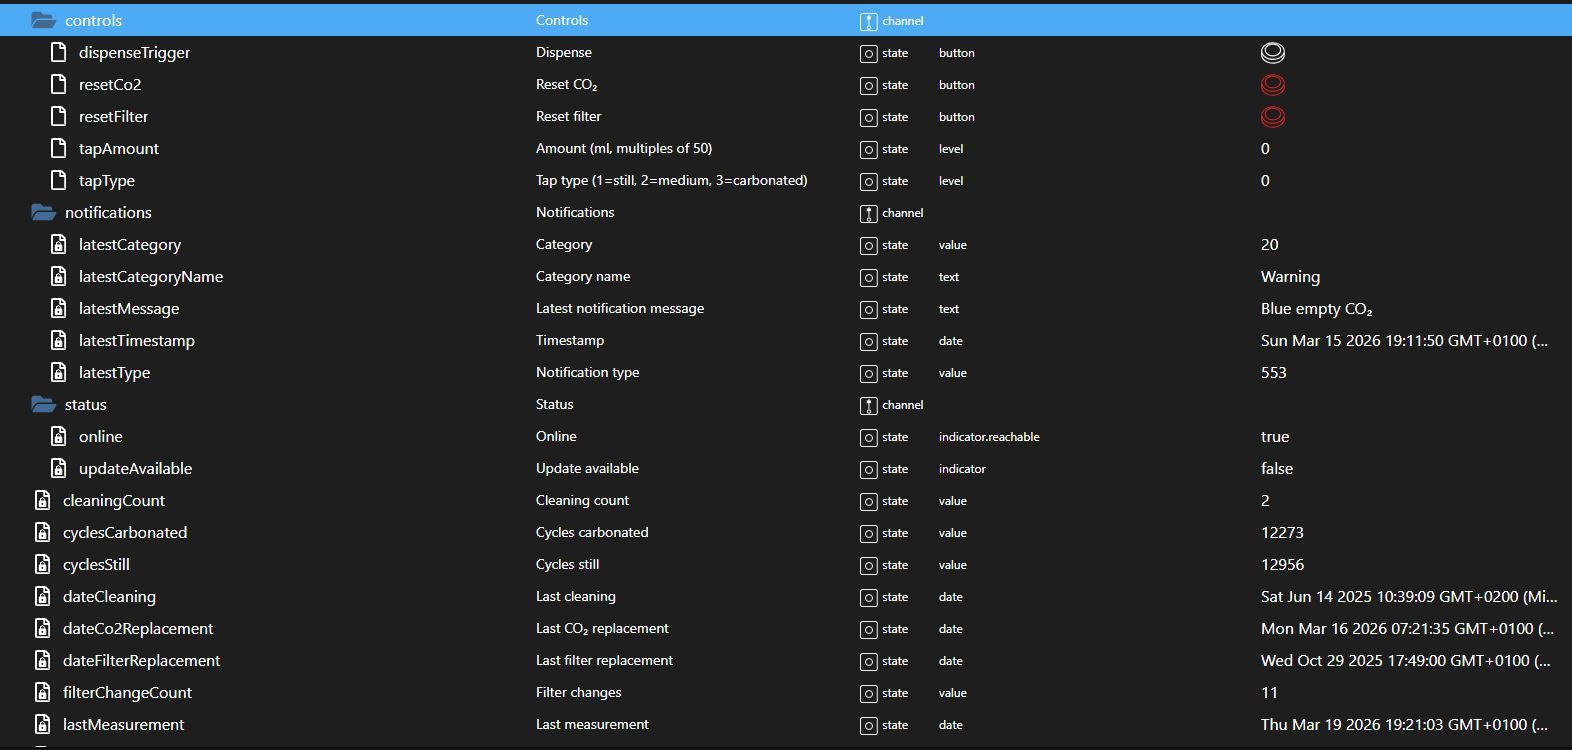The height and width of the screenshot is (750, 1572).
Task: Click the dispenseTrigger file icon
Action: coord(59,53)
